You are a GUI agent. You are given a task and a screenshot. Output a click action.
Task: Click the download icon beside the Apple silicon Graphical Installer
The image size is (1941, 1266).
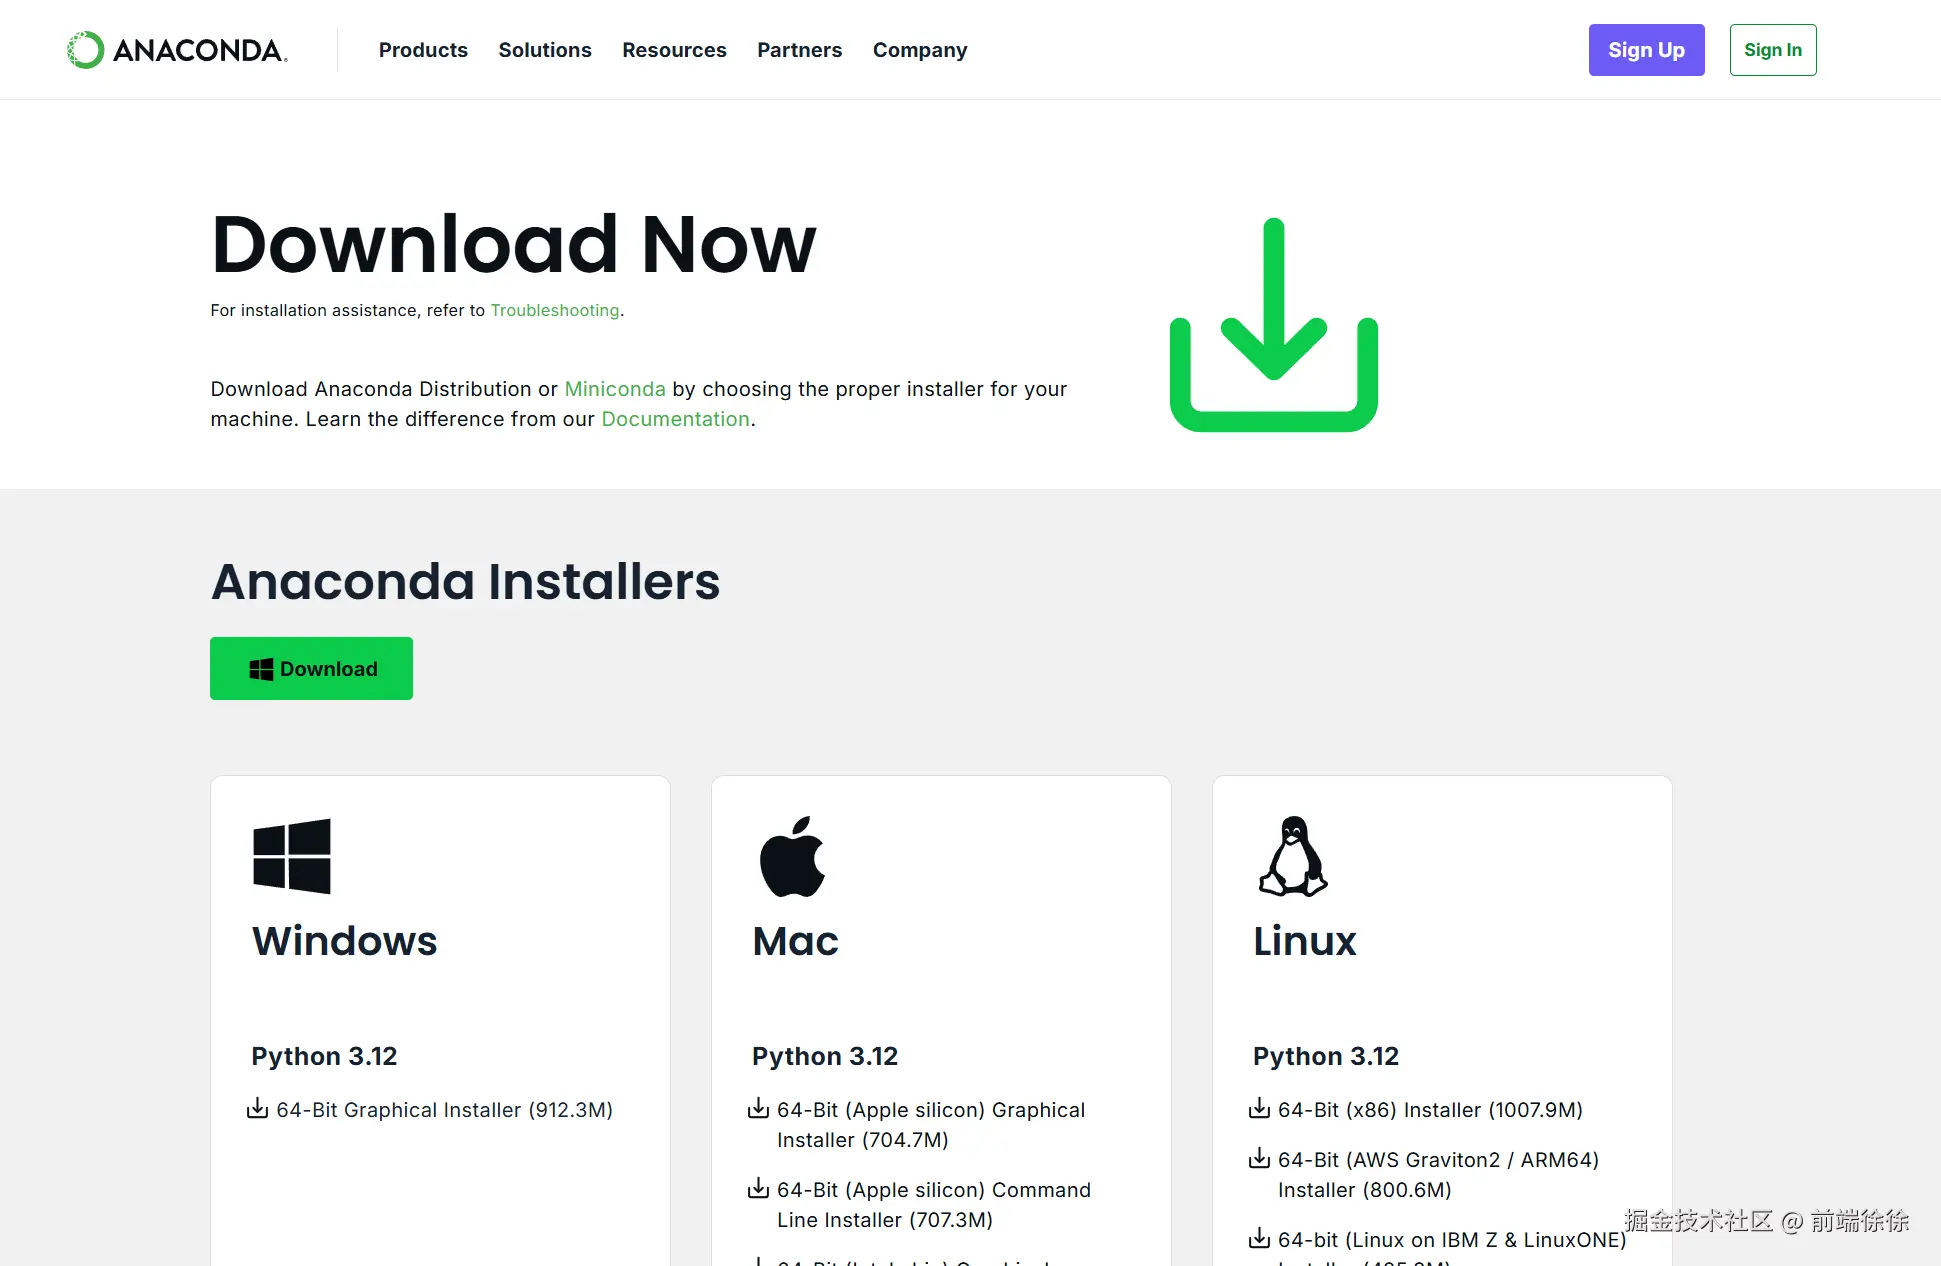click(x=759, y=1108)
